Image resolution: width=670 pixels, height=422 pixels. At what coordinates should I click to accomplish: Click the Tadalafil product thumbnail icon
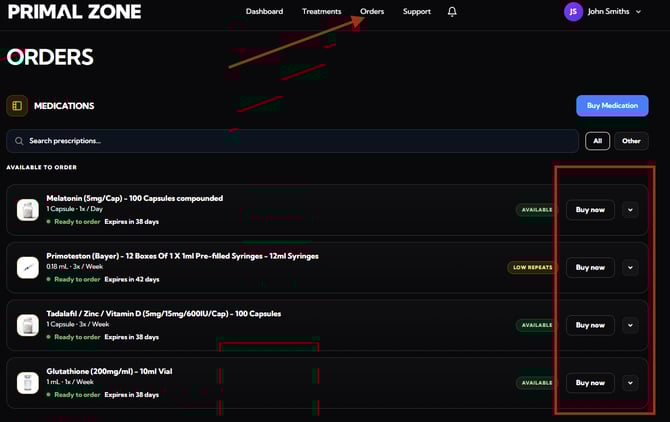click(28, 325)
